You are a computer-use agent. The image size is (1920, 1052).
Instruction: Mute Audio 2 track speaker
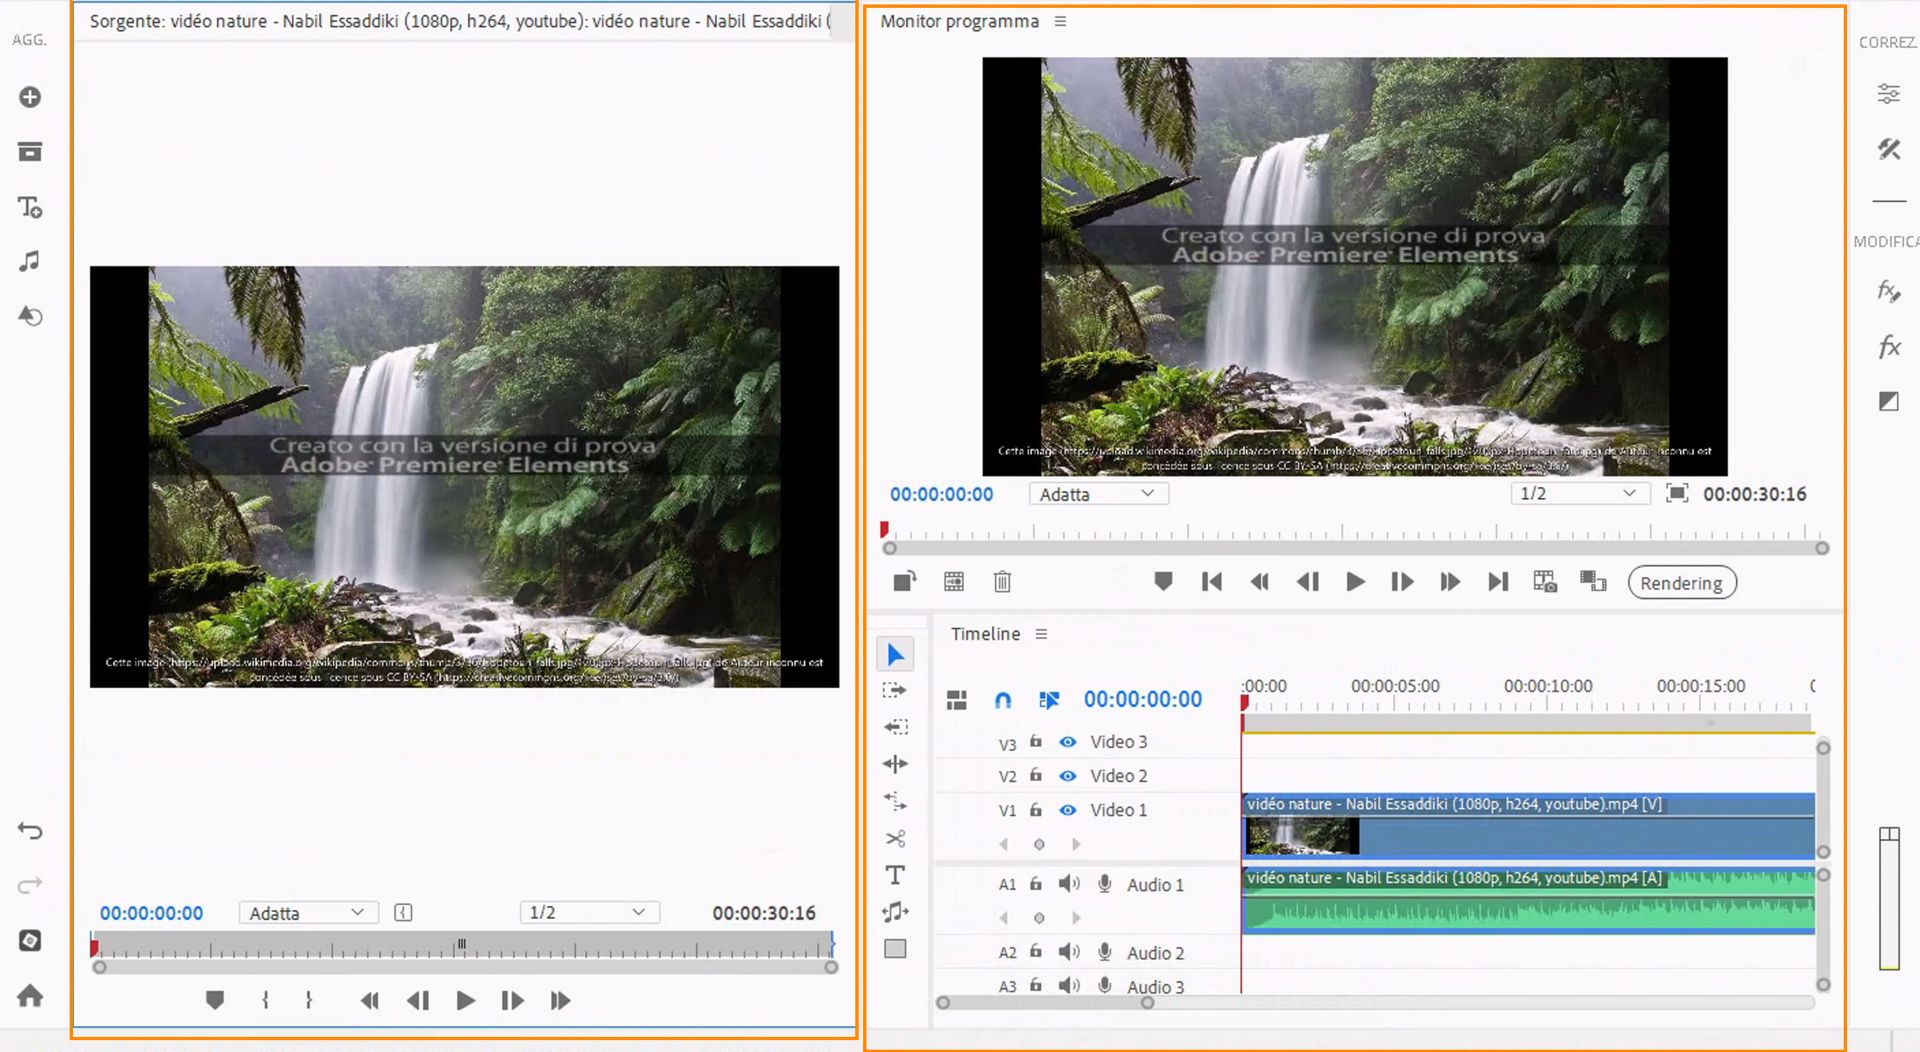click(1069, 952)
